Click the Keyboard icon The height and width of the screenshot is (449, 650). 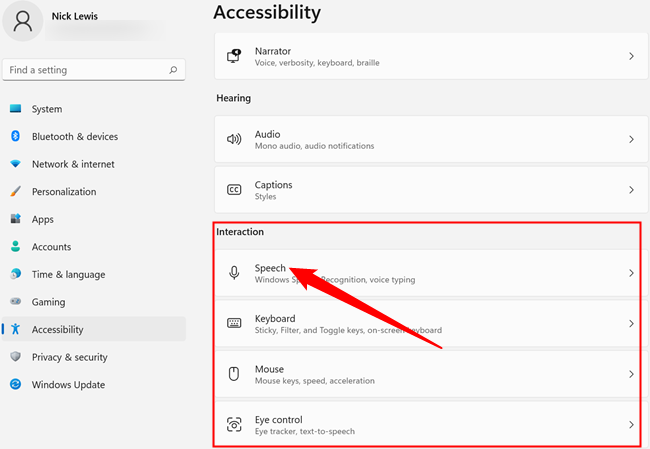(x=234, y=323)
